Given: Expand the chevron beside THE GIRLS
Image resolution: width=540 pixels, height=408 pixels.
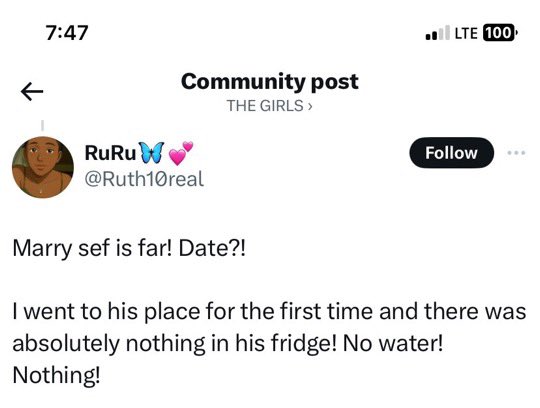Looking at the screenshot, I should coord(310,106).
